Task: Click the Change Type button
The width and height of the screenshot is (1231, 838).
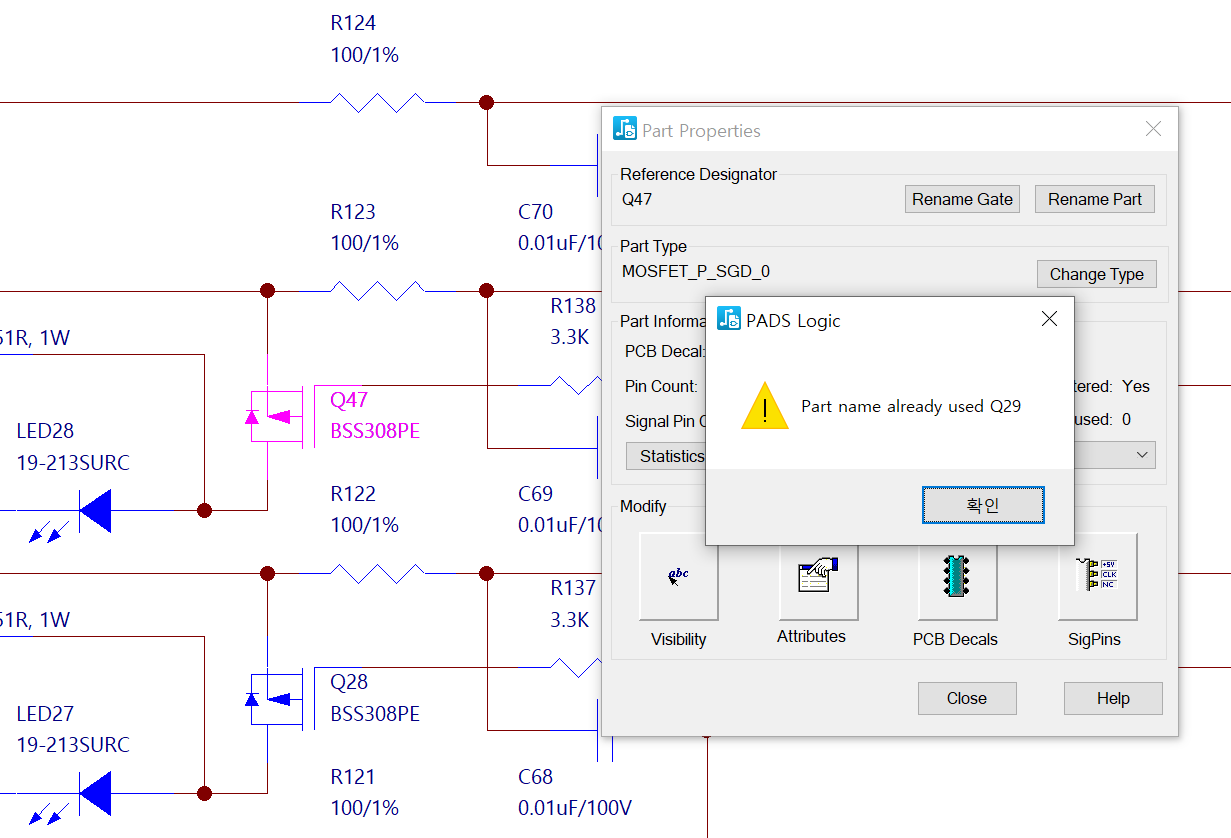Action: [x=1096, y=274]
